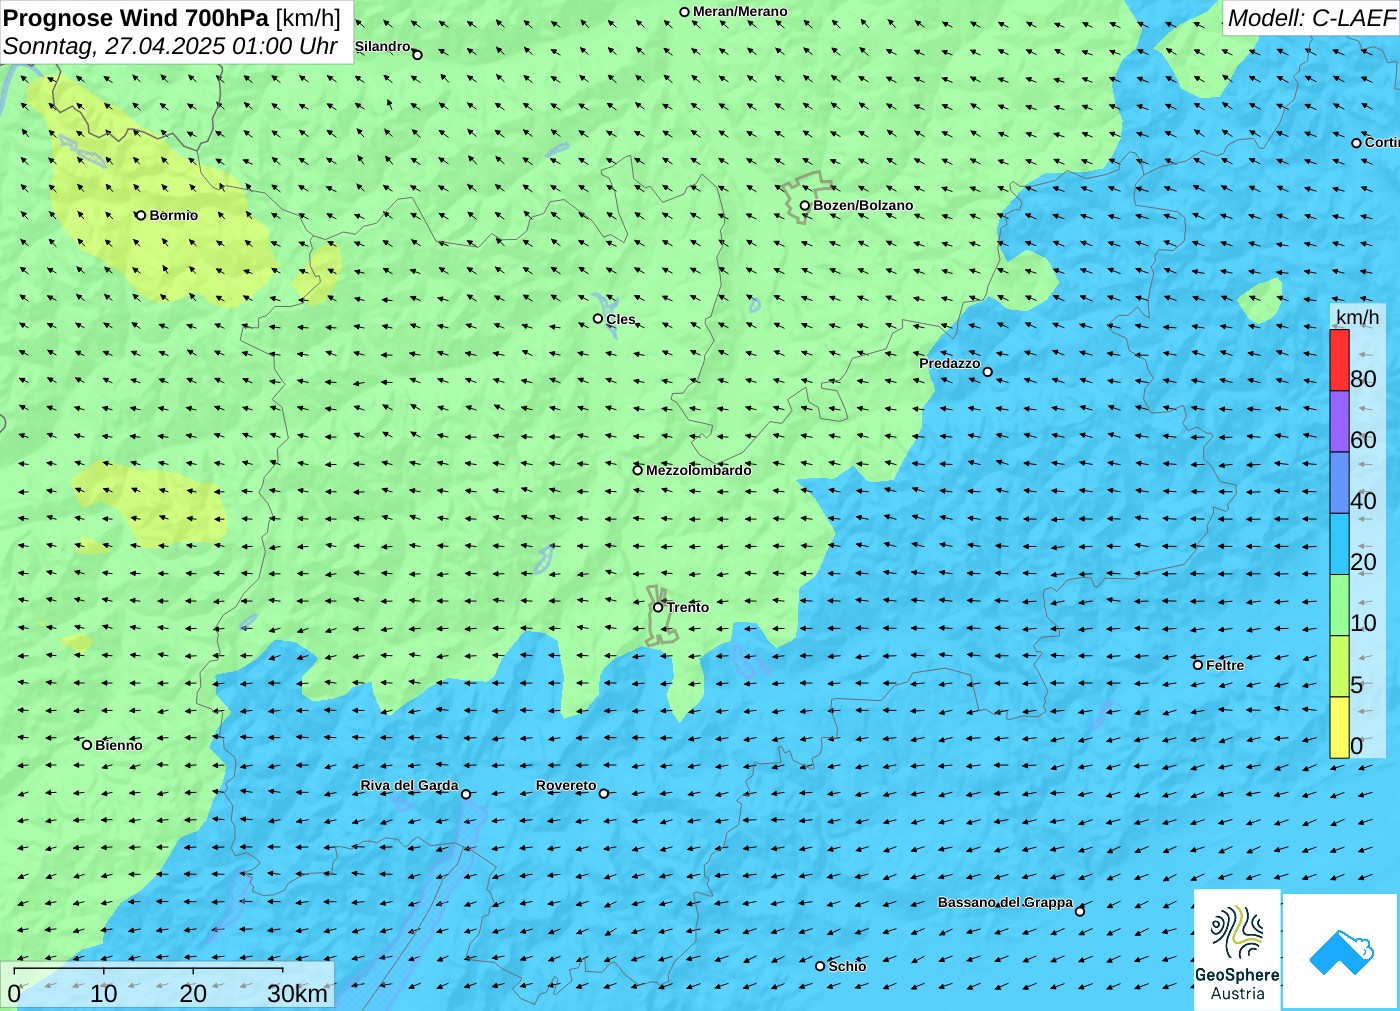
Task: Click the light green 10 km/h legend color
Action: (x=1340, y=605)
